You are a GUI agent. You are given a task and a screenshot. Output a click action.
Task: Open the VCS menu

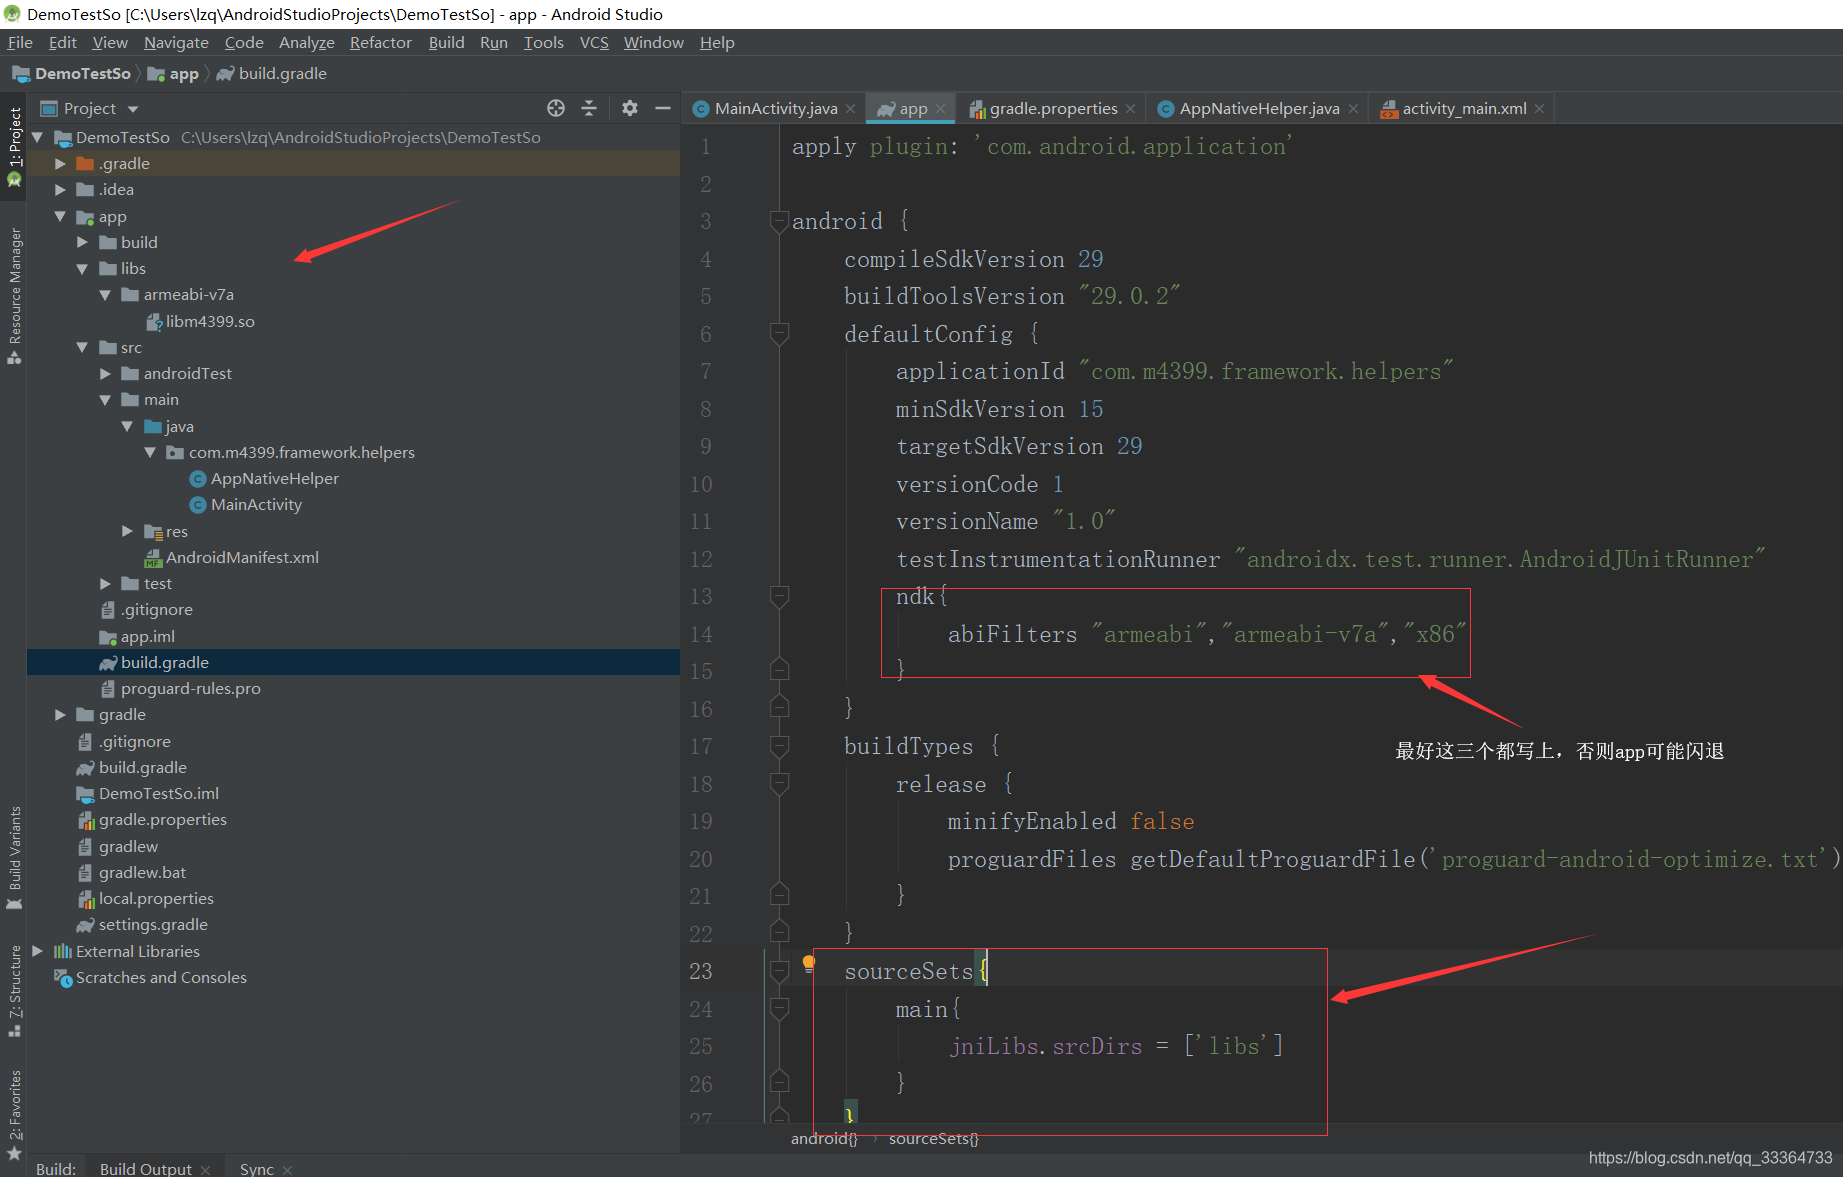[x=594, y=42]
